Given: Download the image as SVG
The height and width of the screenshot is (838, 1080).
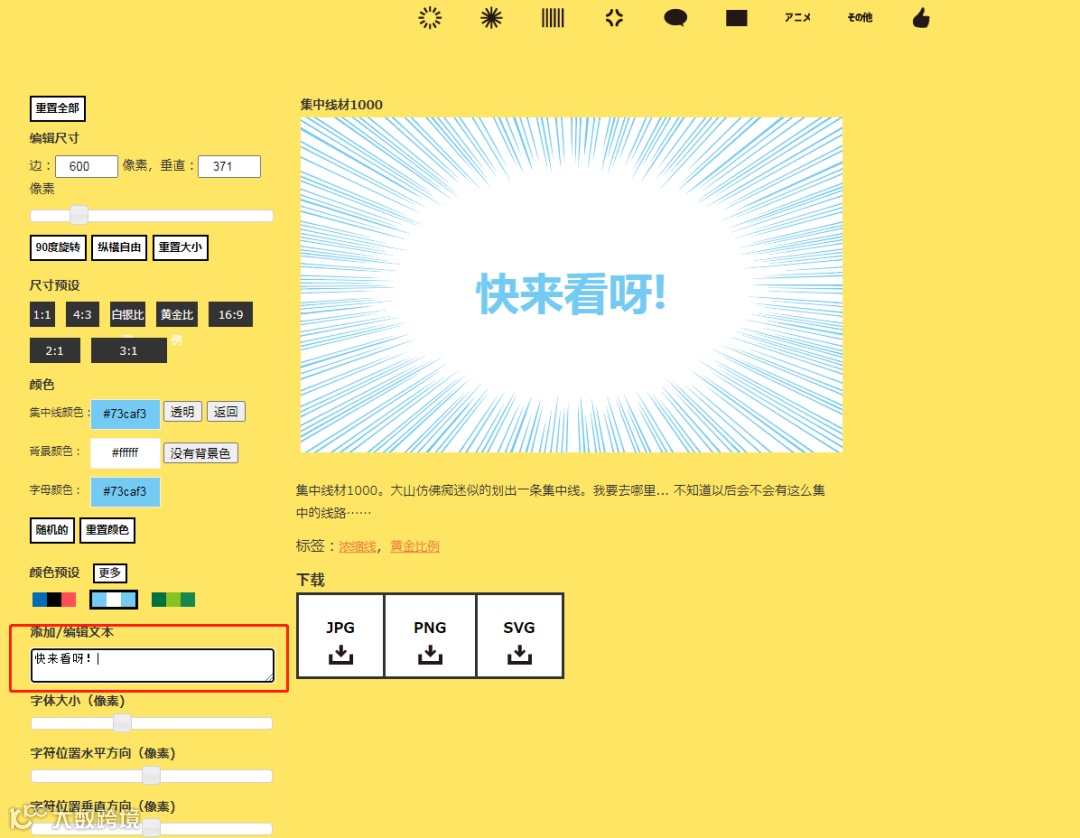Looking at the screenshot, I should coord(519,636).
